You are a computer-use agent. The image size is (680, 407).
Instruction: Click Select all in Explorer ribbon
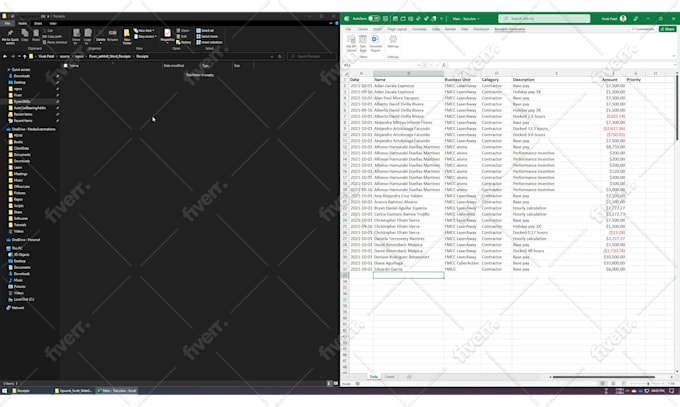click(x=205, y=31)
